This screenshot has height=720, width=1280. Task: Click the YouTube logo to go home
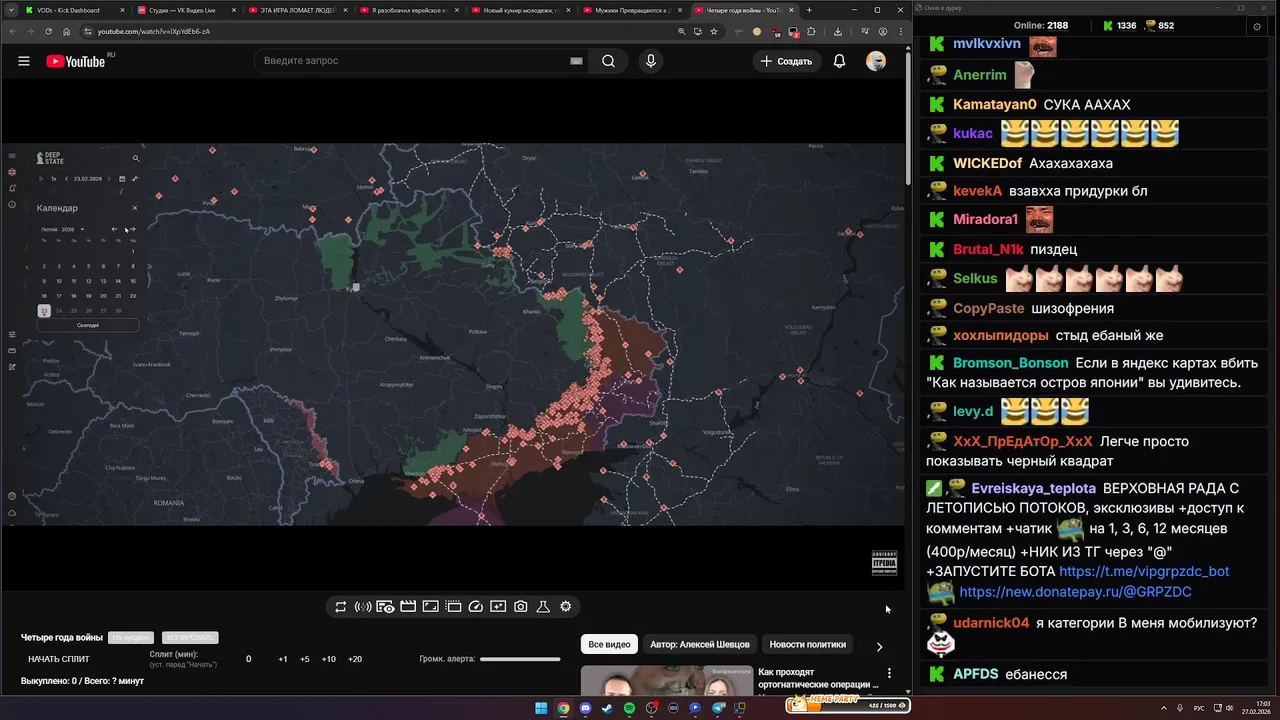(x=75, y=61)
